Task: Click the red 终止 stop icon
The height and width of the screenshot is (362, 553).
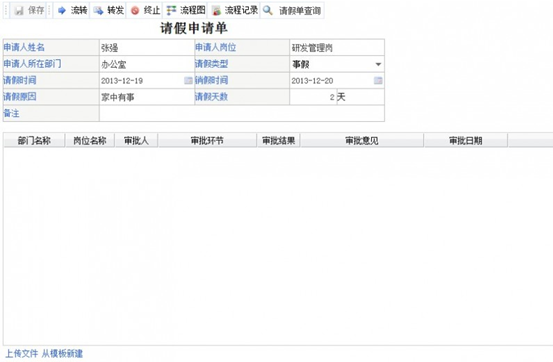Action: pos(135,11)
